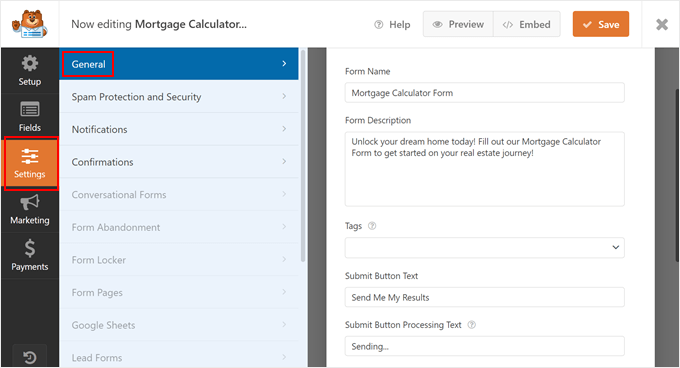
Task: Open the Setup gear icon
Action: (x=29, y=64)
